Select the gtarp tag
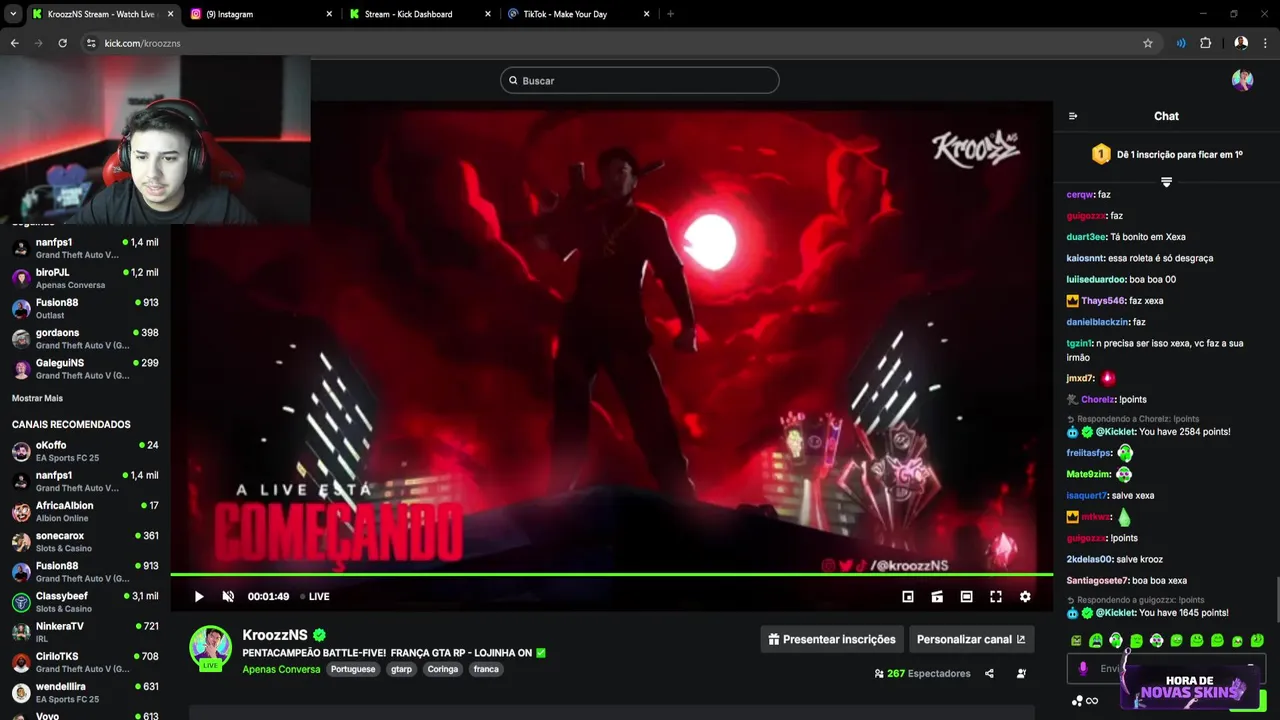This screenshot has height=720, width=1280. [401, 669]
